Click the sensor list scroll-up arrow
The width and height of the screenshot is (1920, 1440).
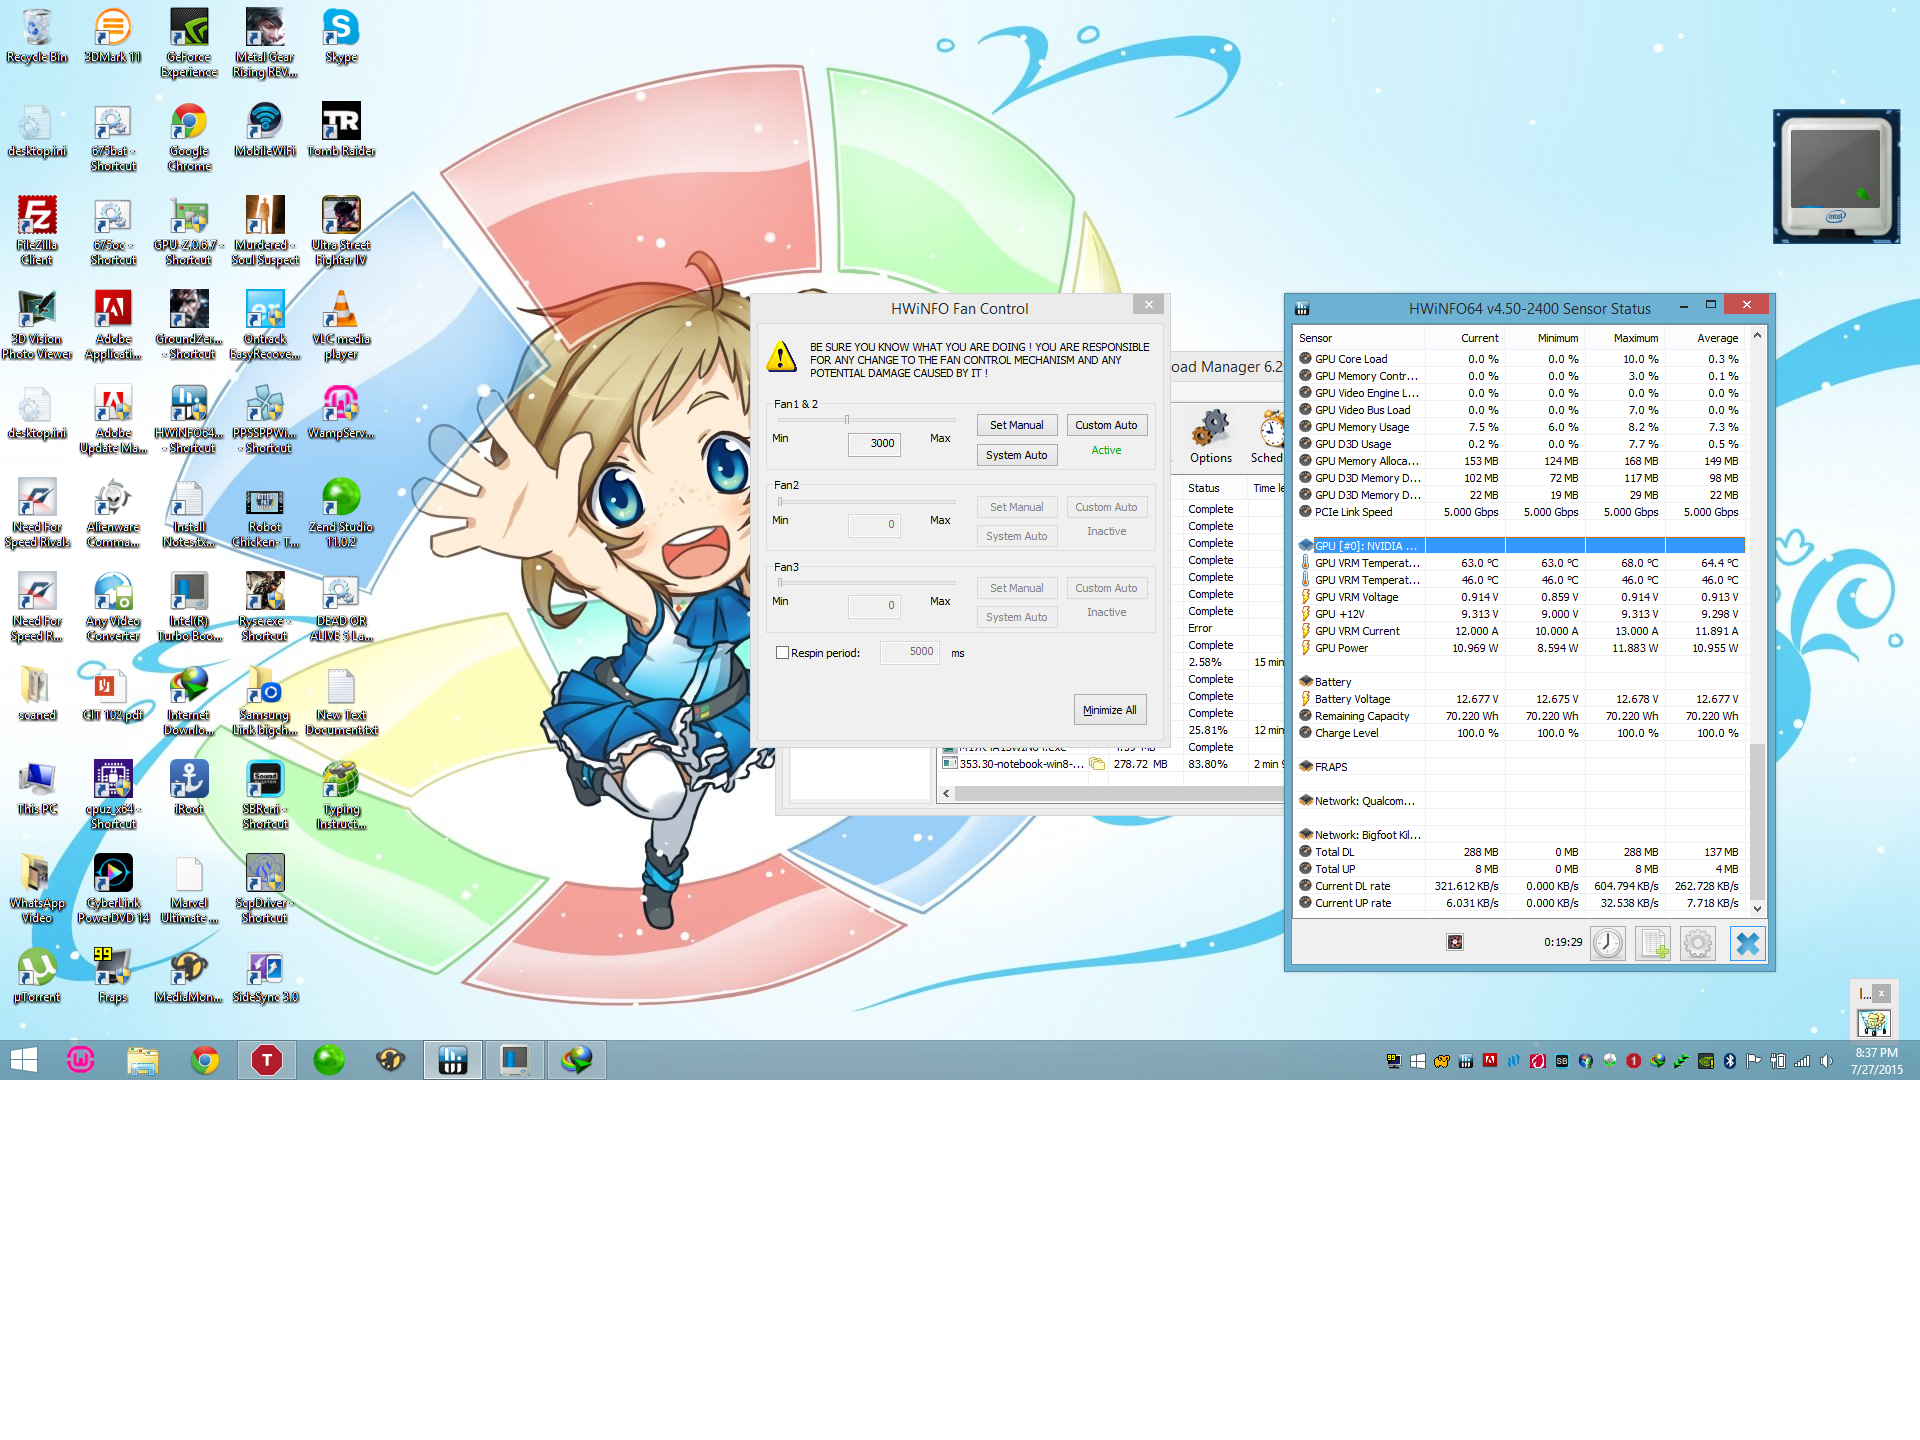click(1757, 337)
